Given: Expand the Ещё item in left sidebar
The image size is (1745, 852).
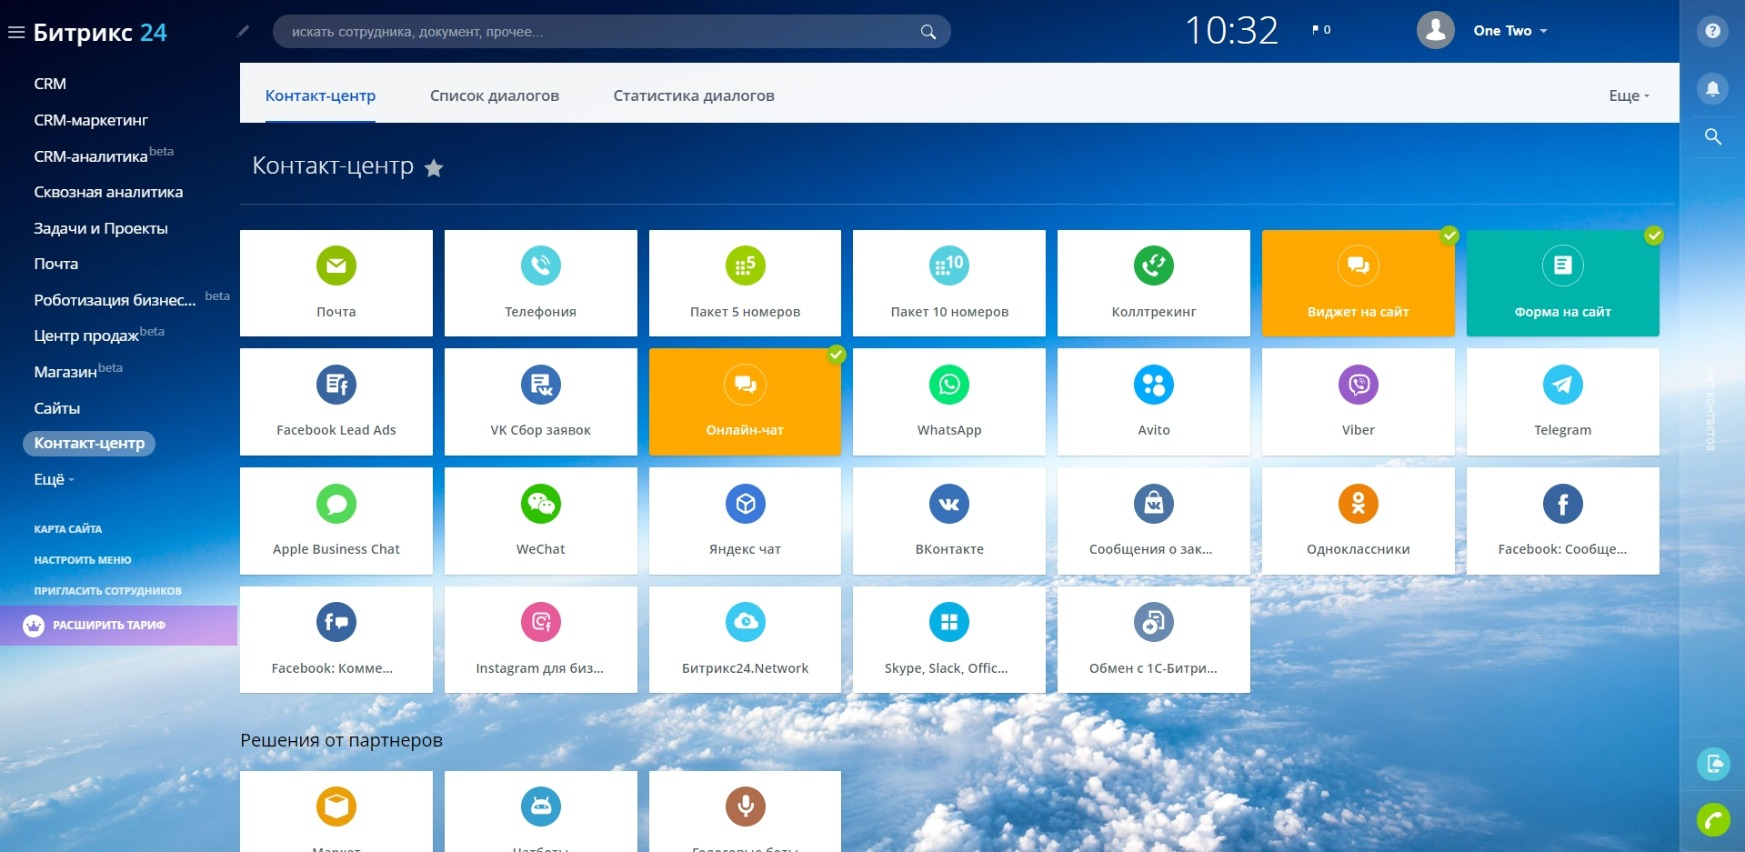Looking at the screenshot, I should pos(54,480).
